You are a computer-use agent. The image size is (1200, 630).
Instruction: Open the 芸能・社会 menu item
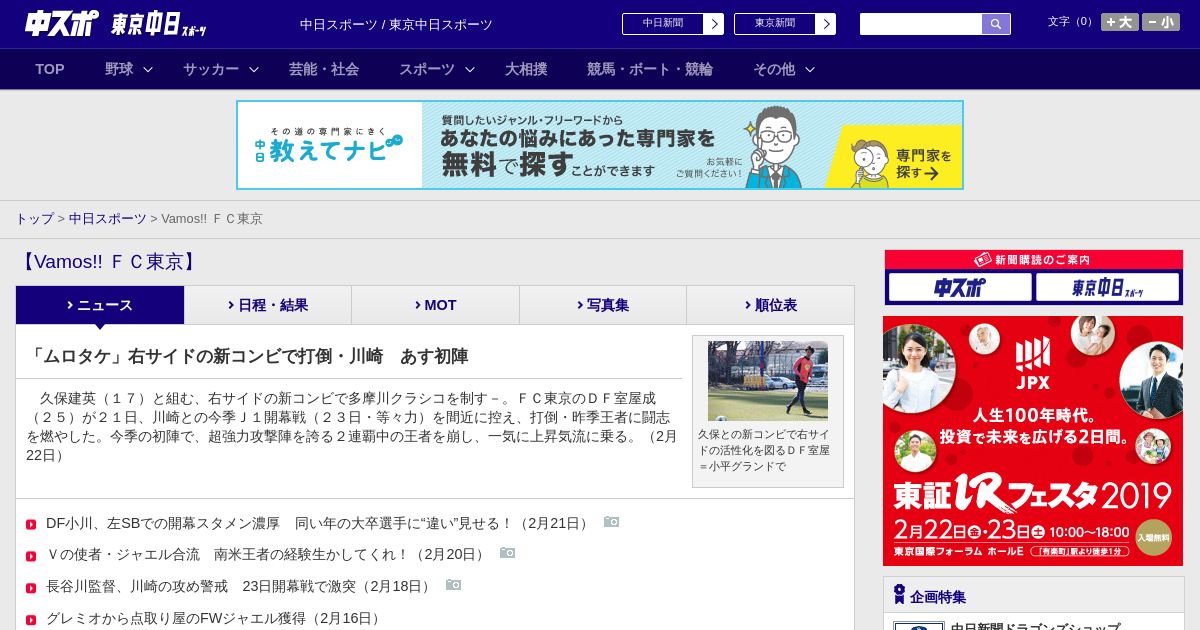(x=324, y=69)
